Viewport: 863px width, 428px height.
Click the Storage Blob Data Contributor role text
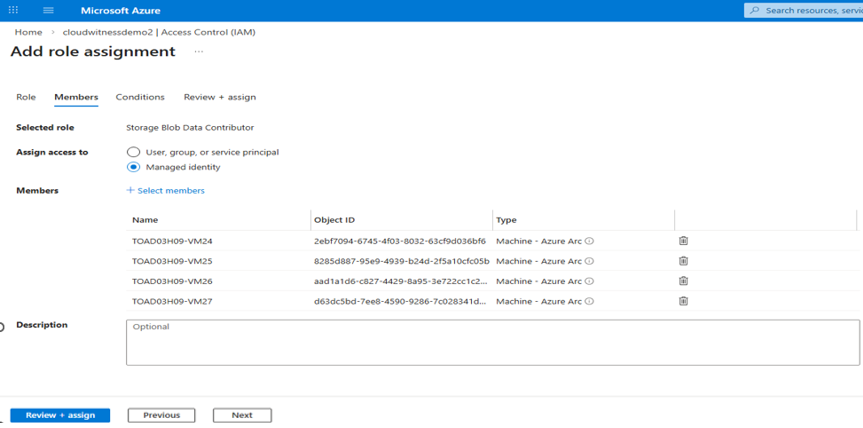click(190, 128)
